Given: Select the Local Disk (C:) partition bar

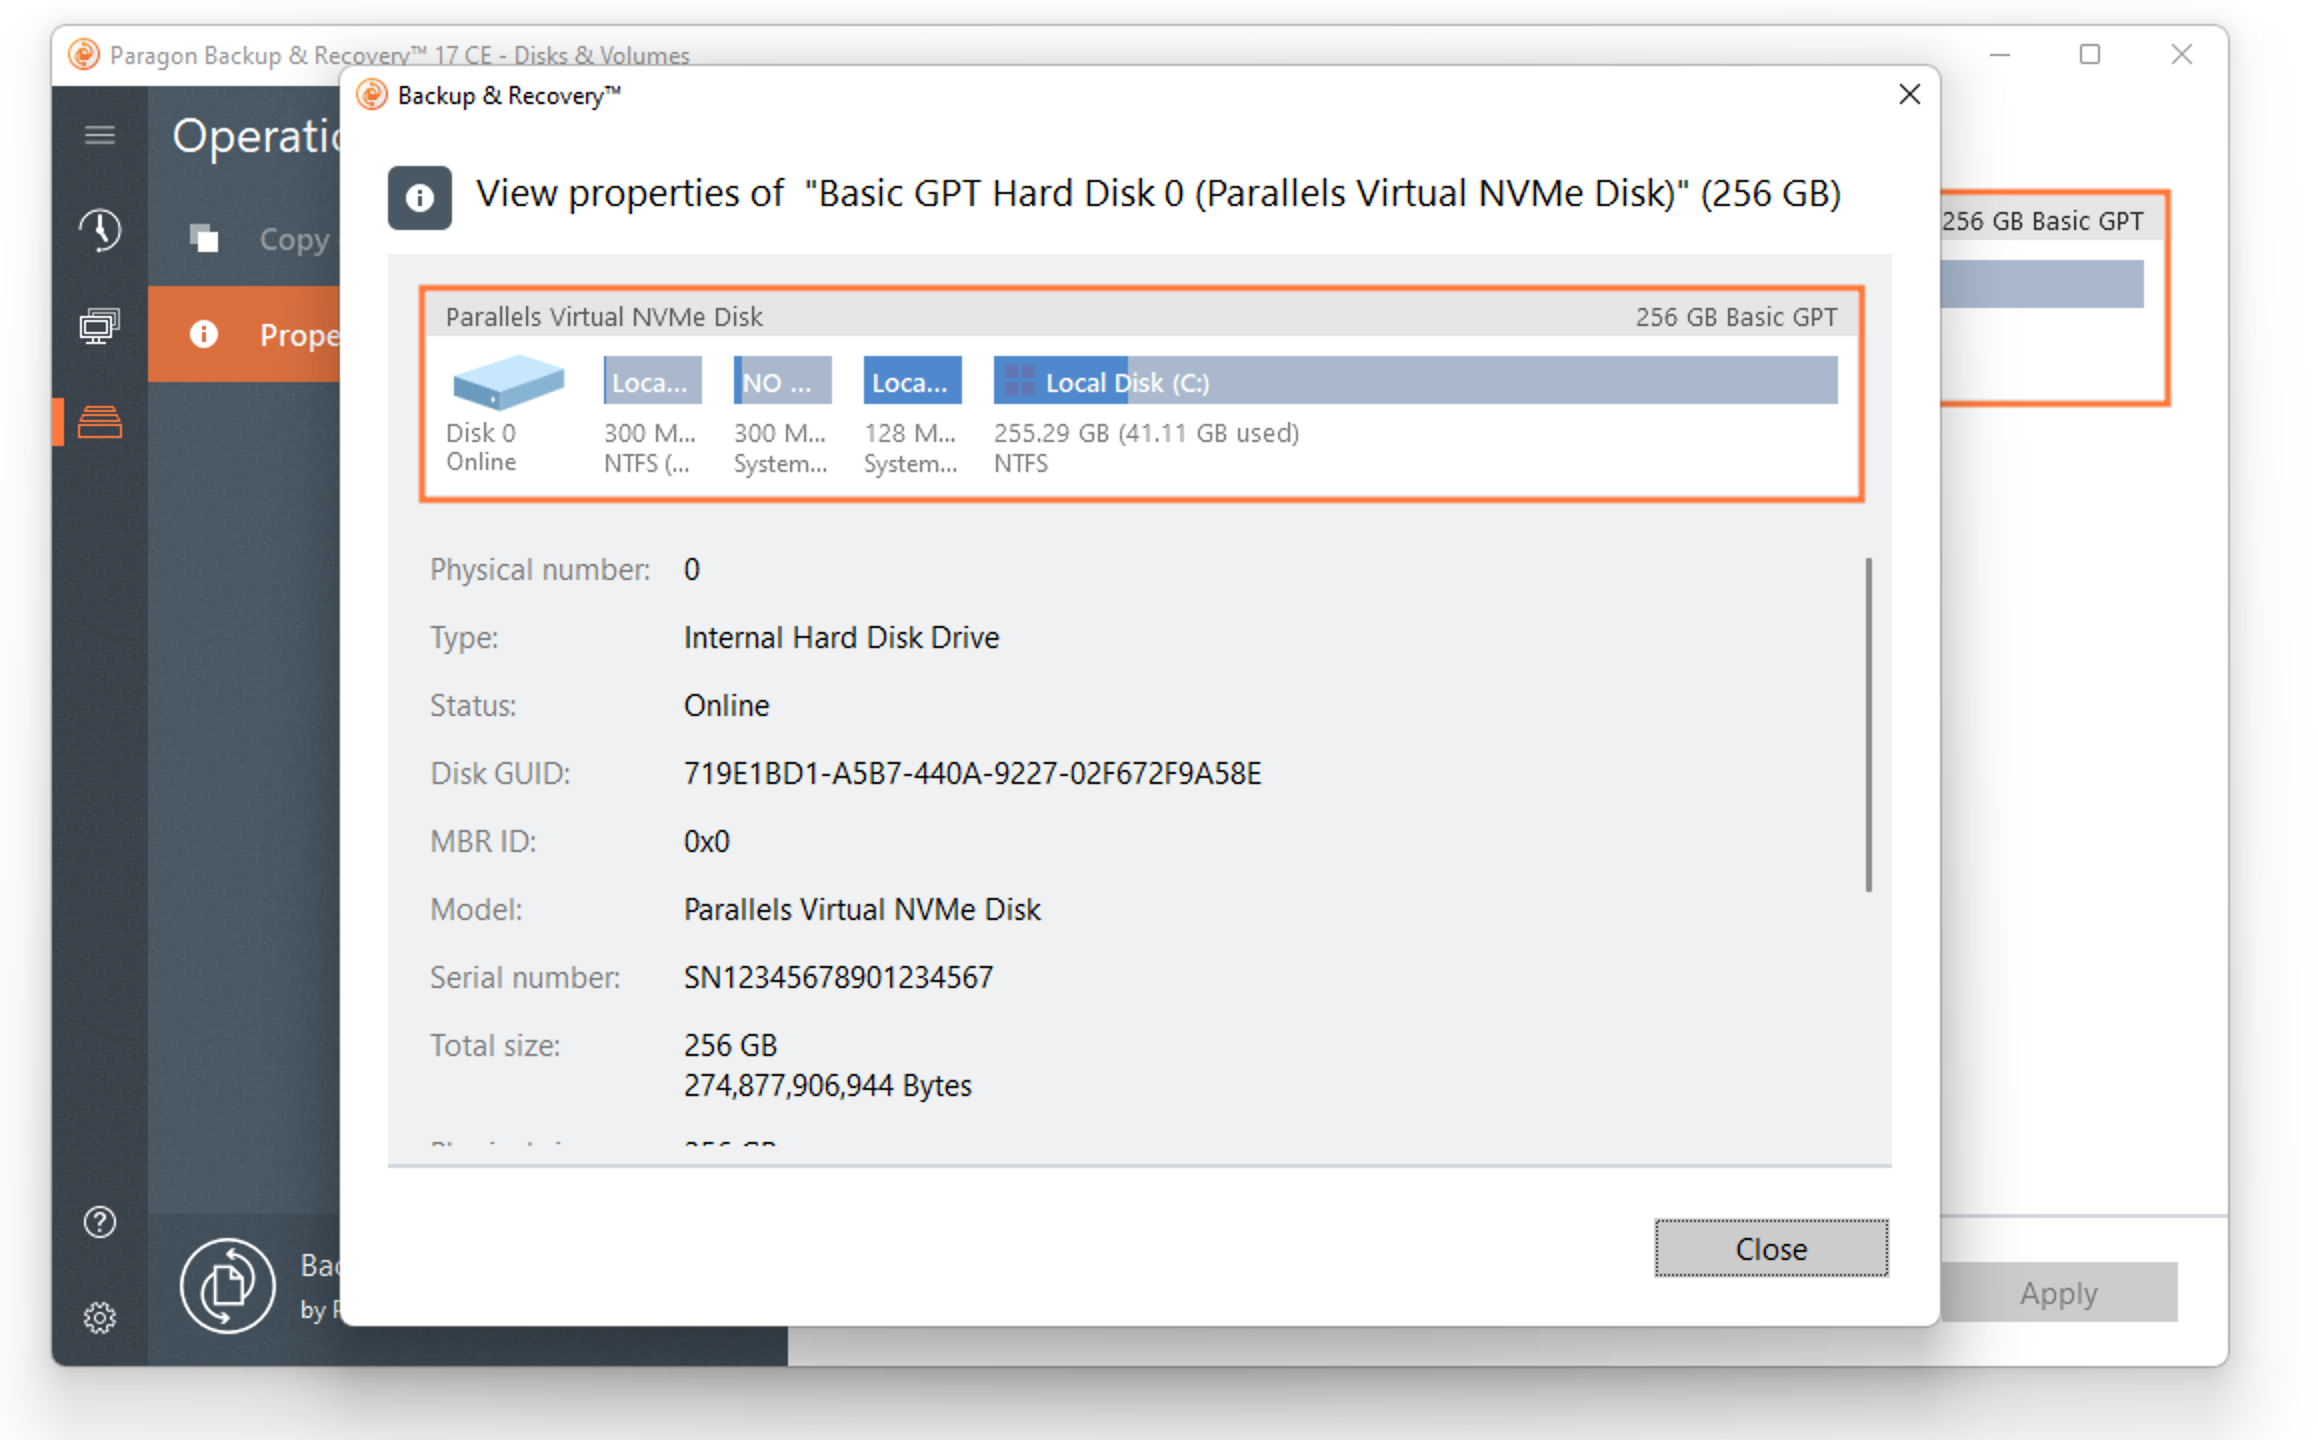Looking at the screenshot, I should coord(1415,381).
